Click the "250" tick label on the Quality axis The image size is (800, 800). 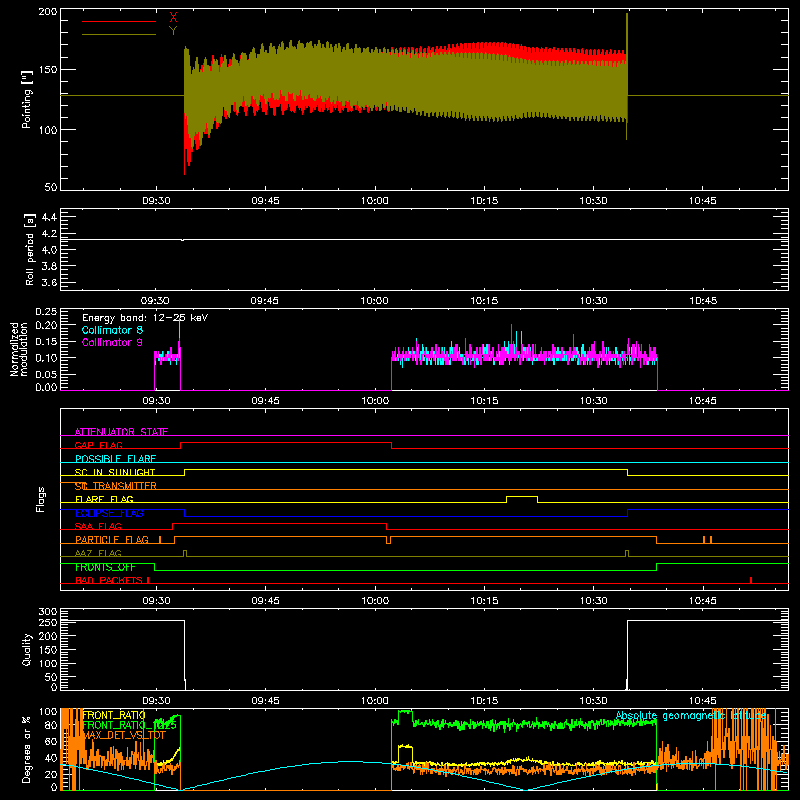48,623
